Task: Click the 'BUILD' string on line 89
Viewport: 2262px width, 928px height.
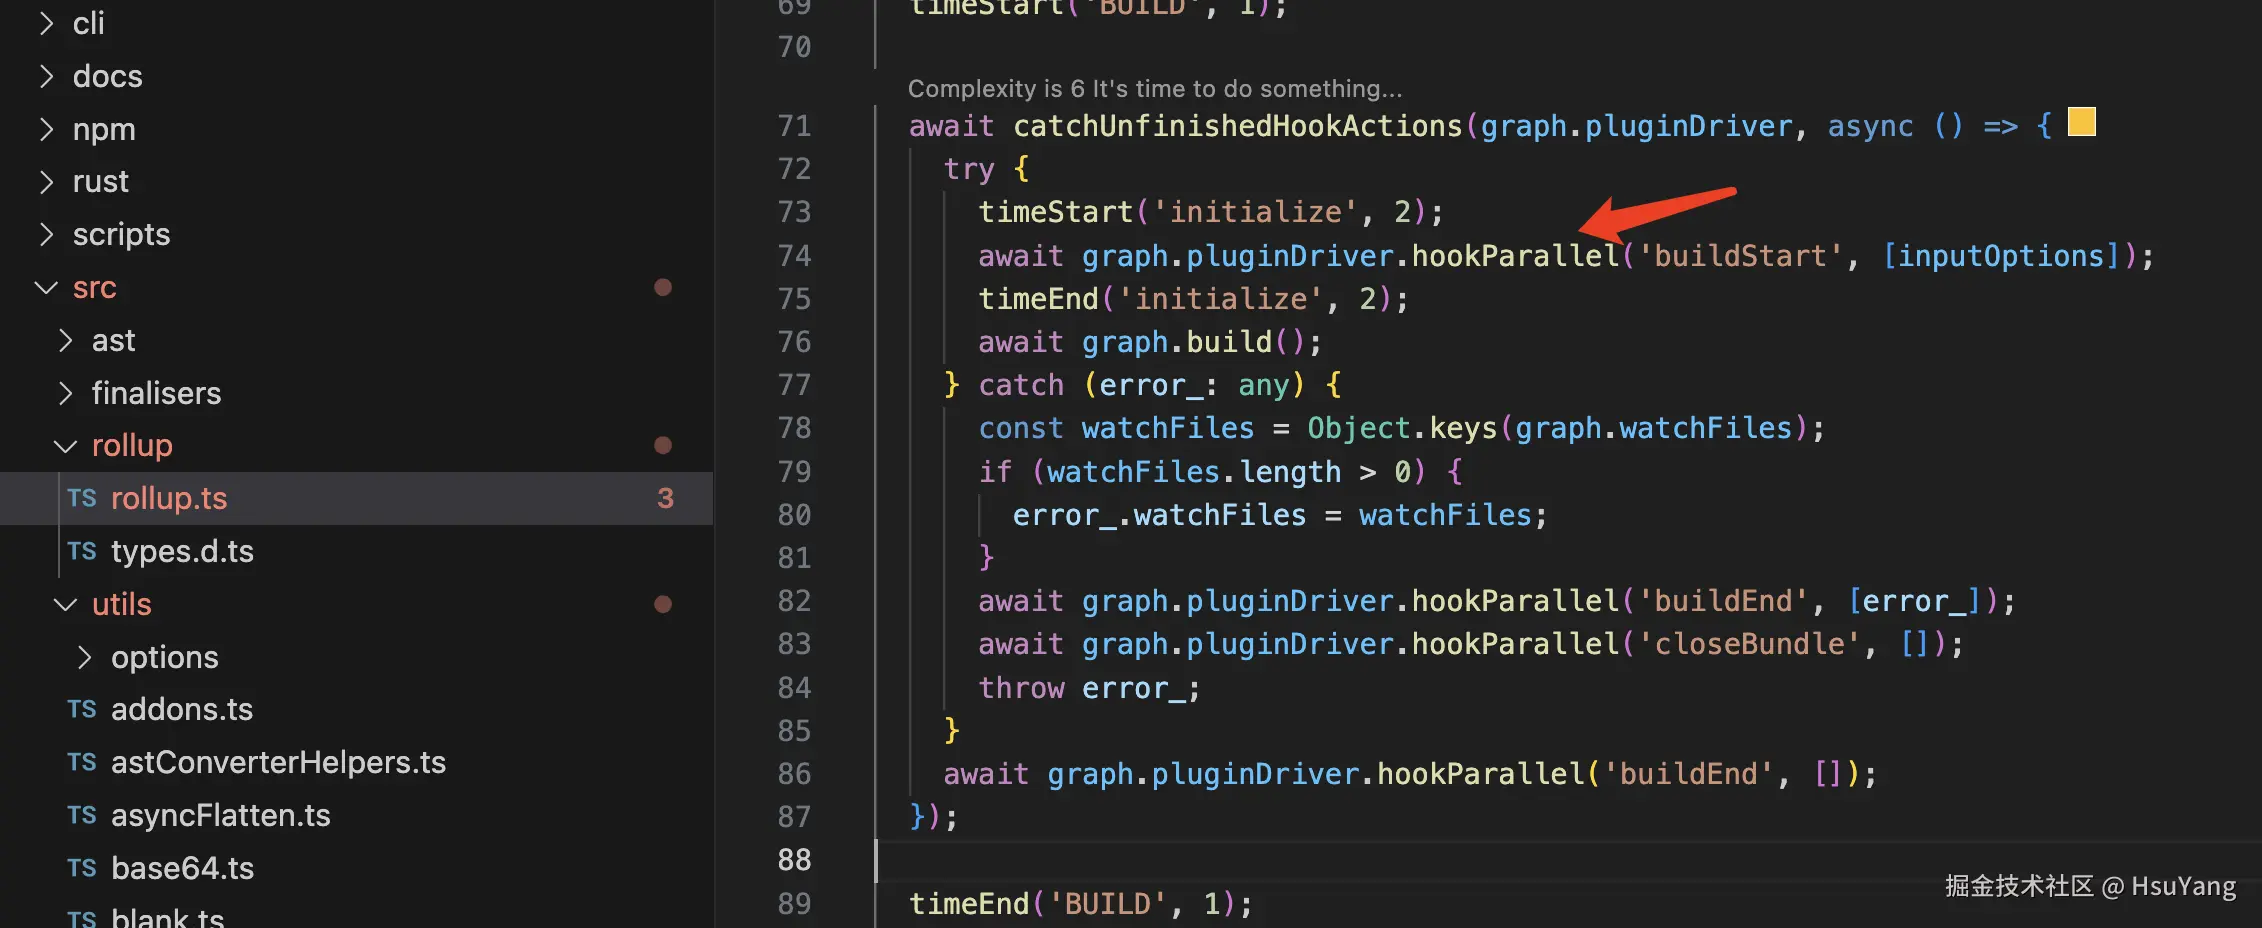Action: [1108, 904]
